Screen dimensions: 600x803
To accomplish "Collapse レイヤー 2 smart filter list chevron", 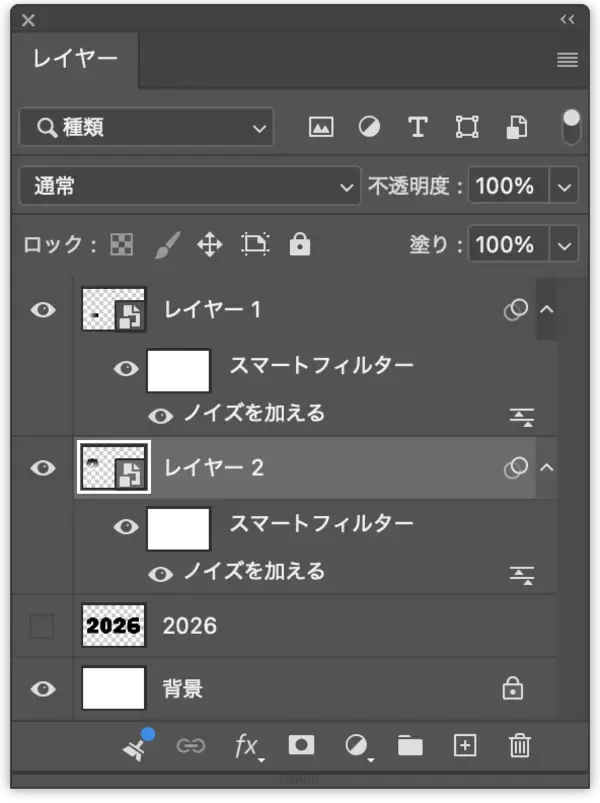I will point(547,467).
